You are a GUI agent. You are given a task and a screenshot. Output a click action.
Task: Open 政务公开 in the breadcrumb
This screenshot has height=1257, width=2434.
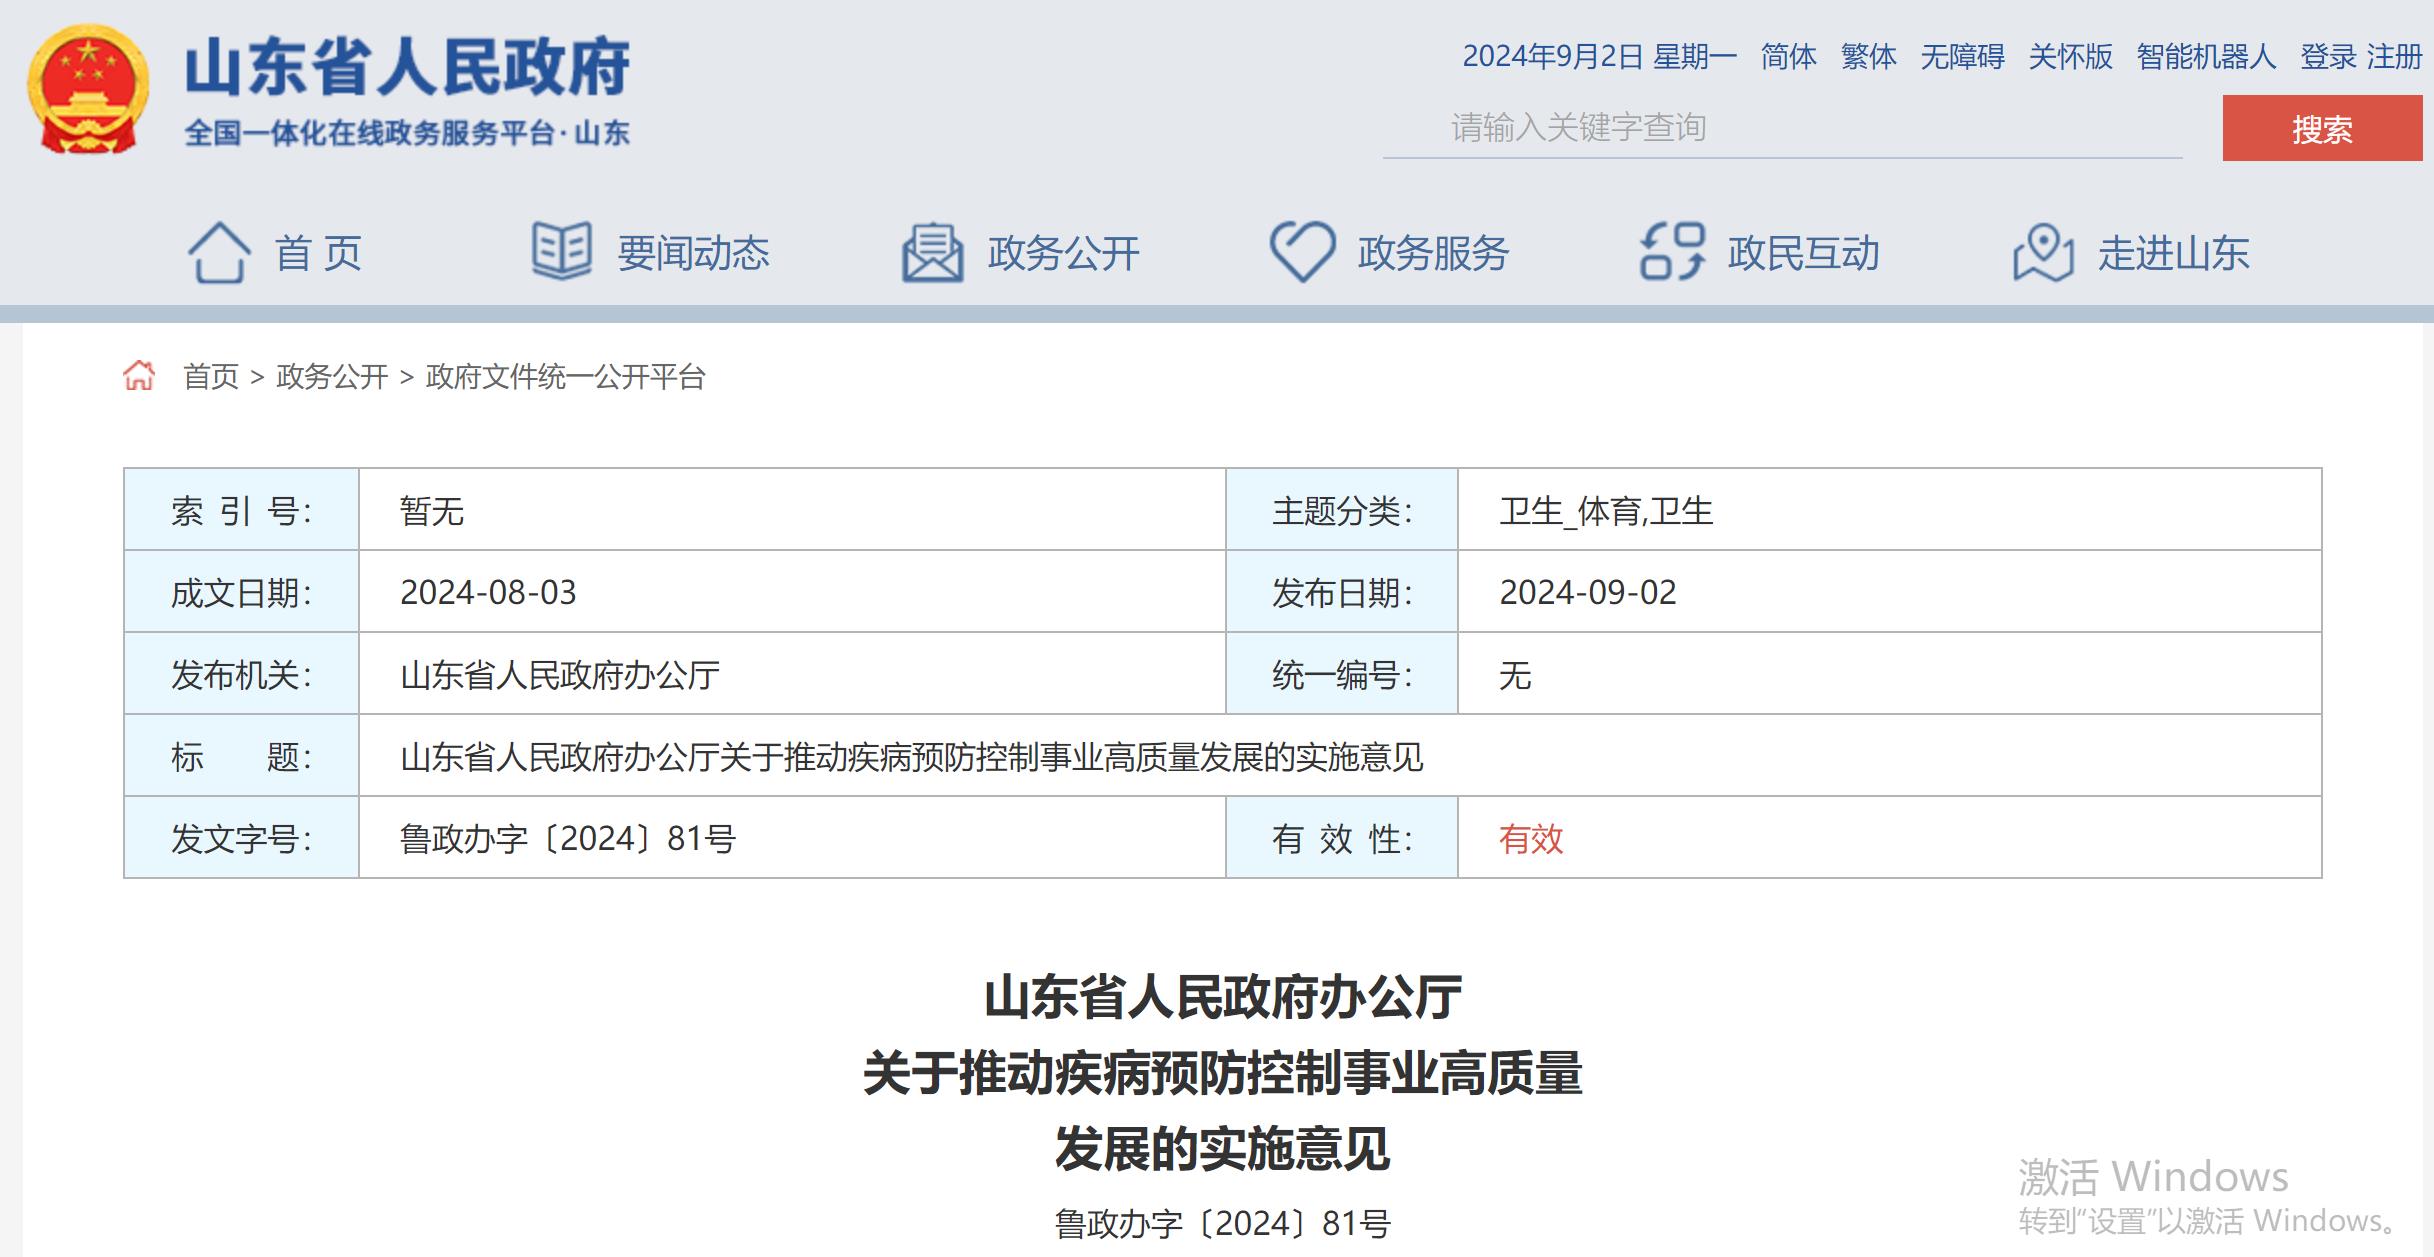(x=332, y=377)
